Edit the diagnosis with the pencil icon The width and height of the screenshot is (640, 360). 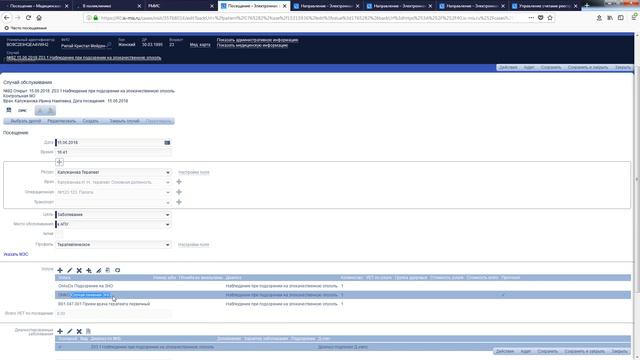tap(69, 331)
